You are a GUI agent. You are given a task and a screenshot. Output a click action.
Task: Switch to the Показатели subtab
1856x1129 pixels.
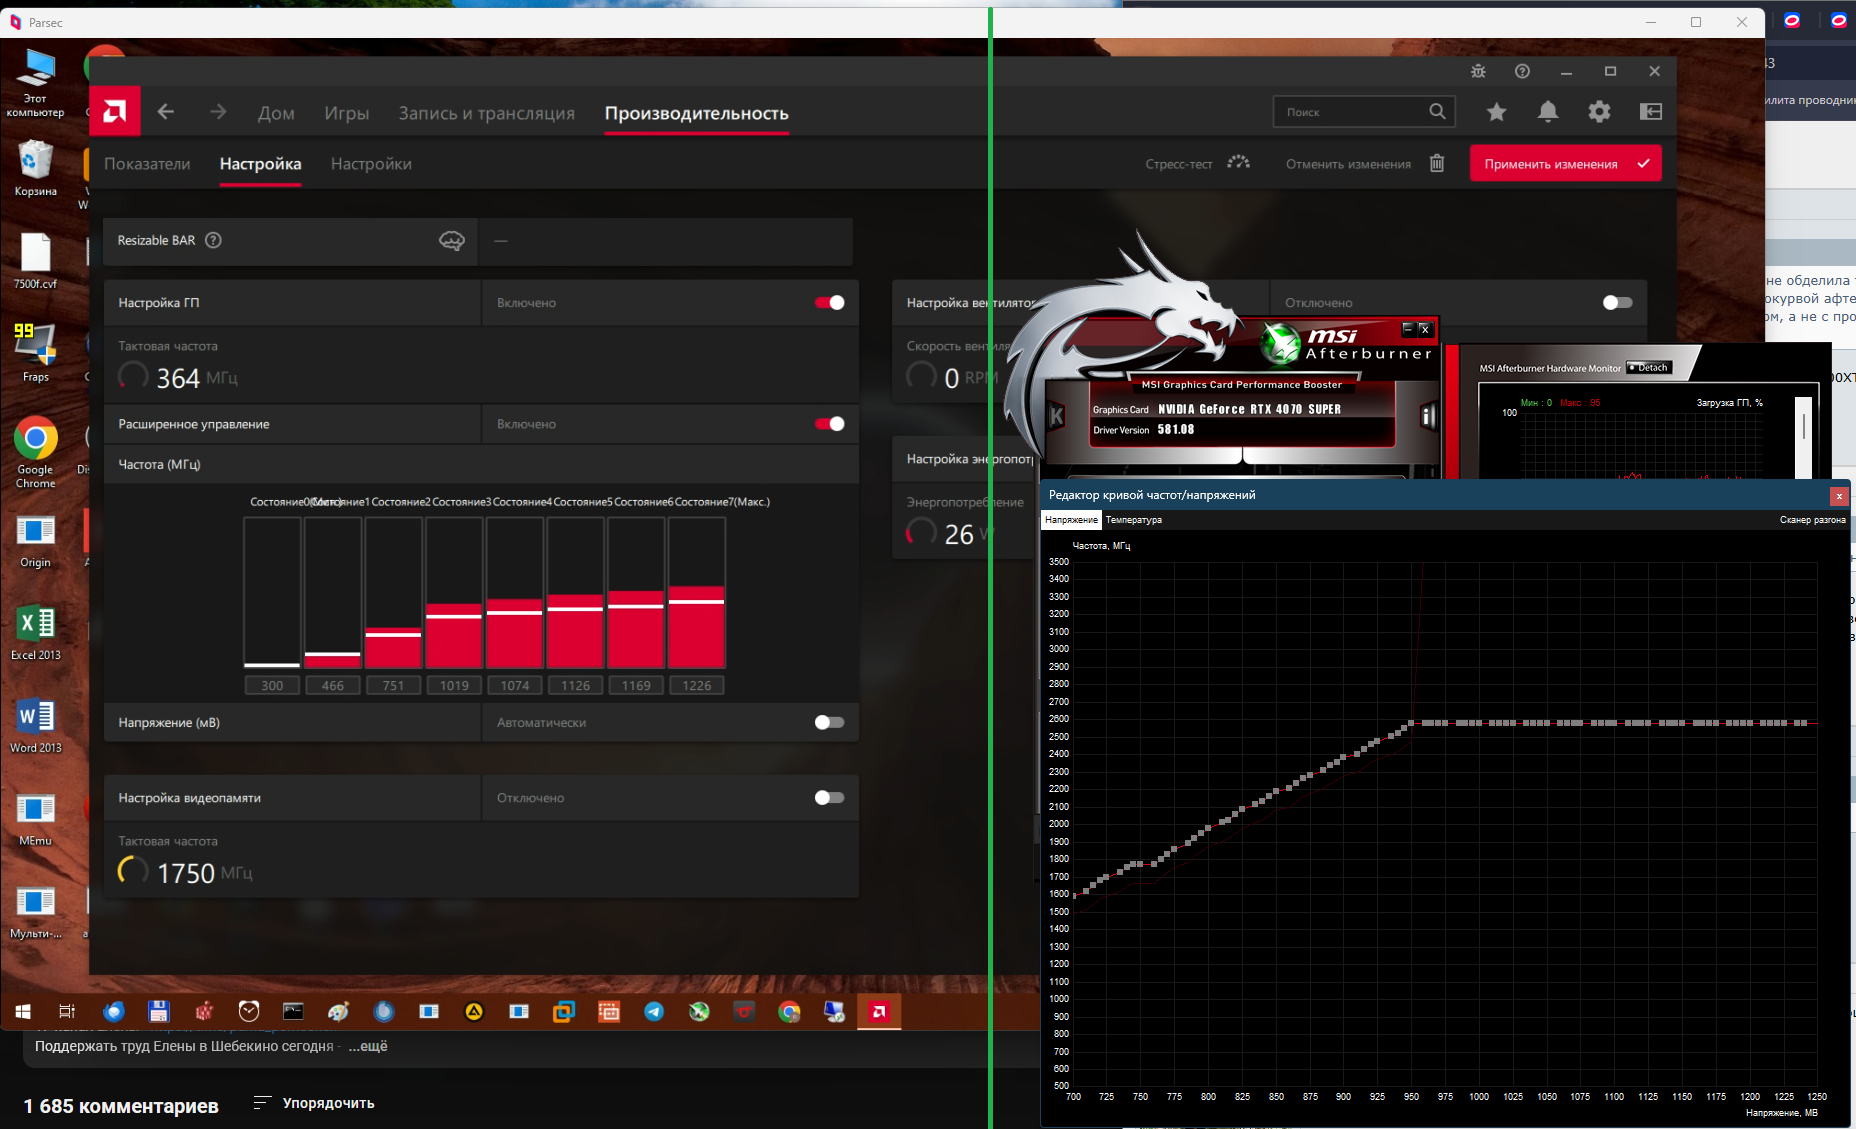147,164
